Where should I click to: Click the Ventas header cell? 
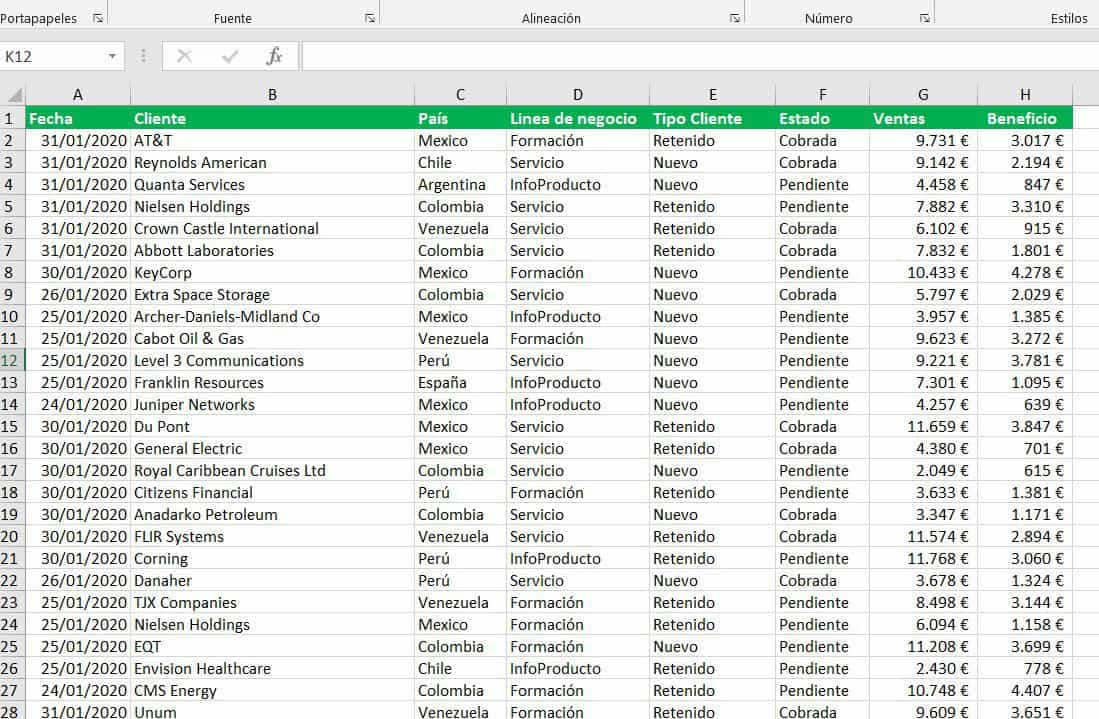coord(923,118)
